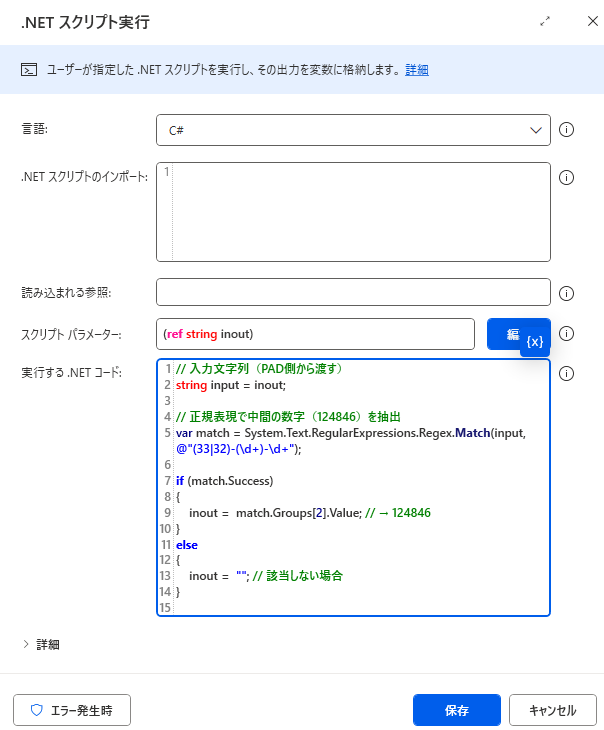The width and height of the screenshot is (604, 730).
Task: Click info icon for スクリプト パラメーター
Action: [x=566, y=333]
